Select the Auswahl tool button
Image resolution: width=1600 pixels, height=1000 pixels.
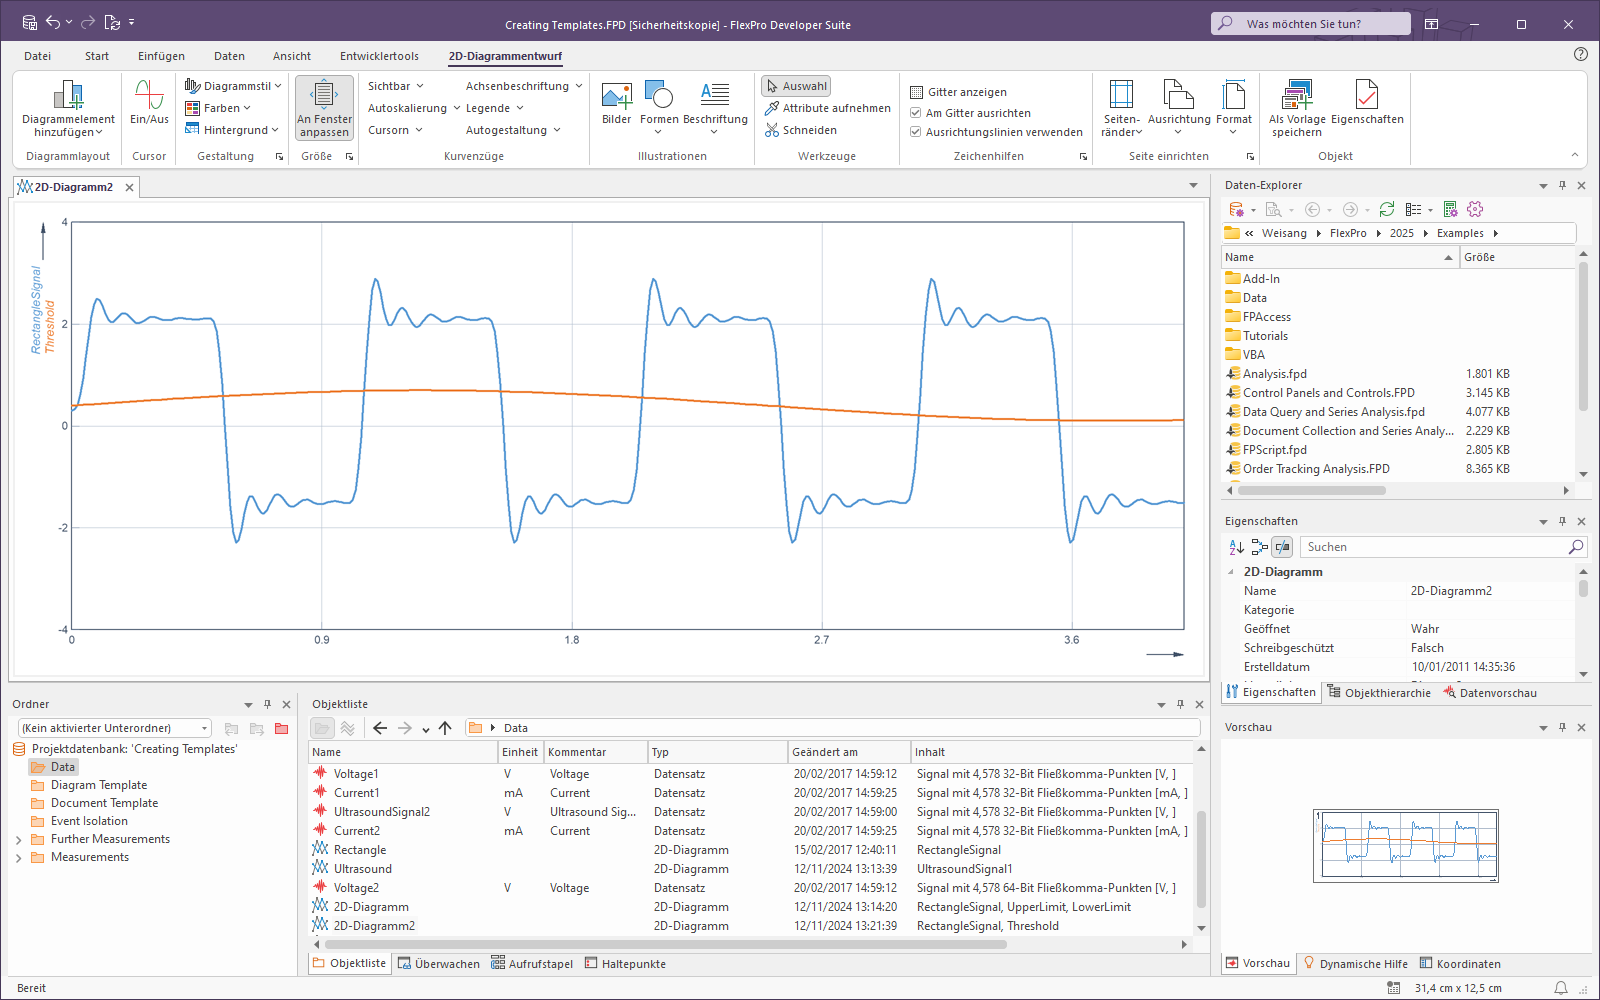(796, 86)
